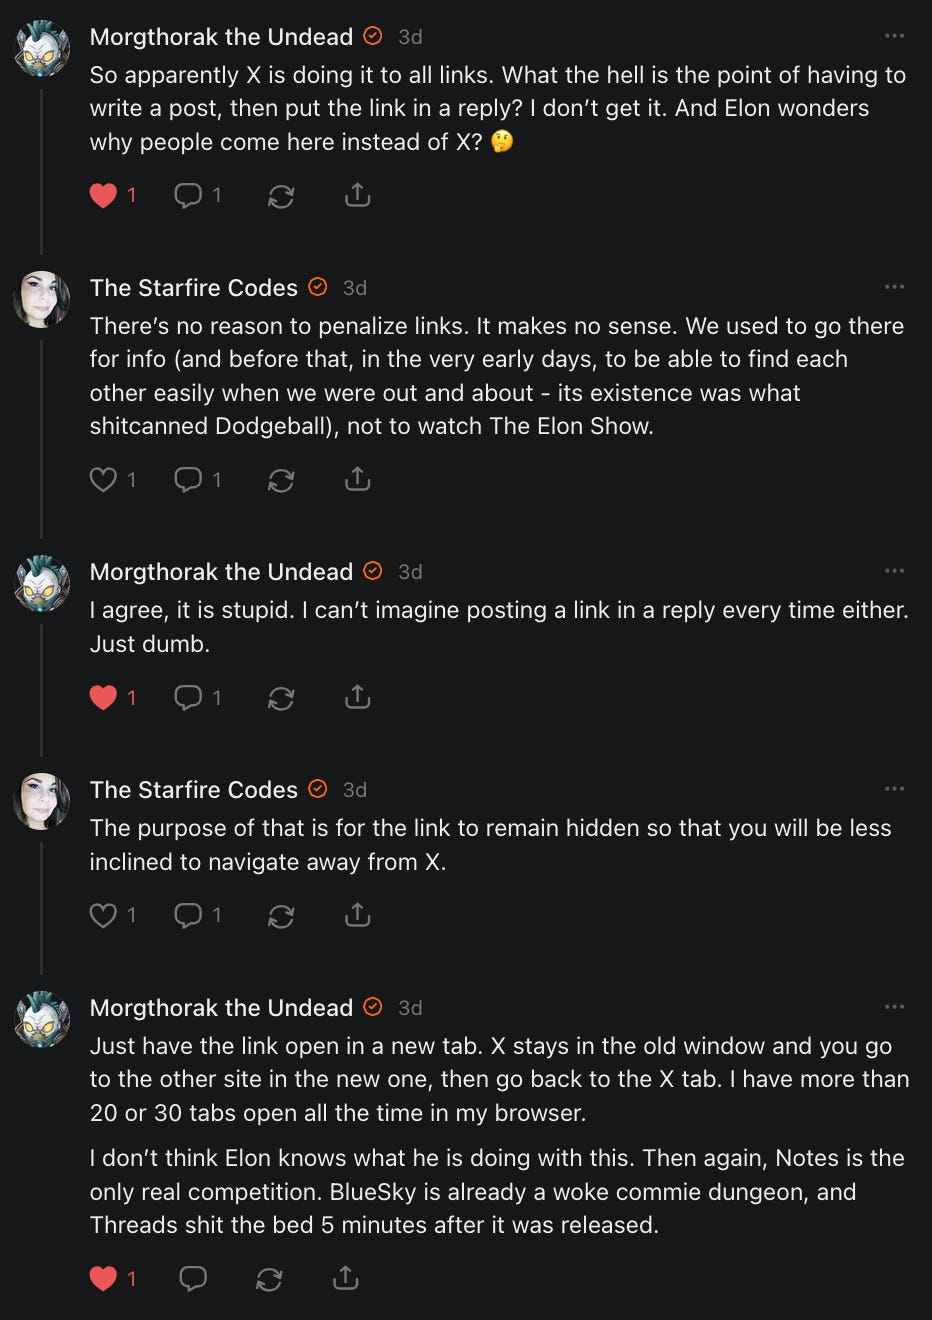Open the 3d timestamp on Morgthorak's last post
This screenshot has width=932, height=1320.
pos(410,1008)
